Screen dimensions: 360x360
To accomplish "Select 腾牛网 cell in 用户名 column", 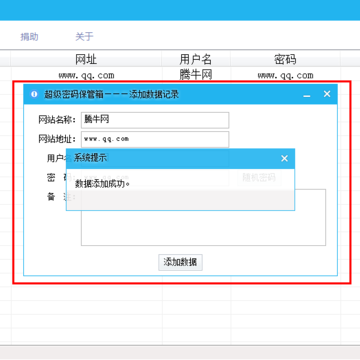I will click(x=196, y=75).
